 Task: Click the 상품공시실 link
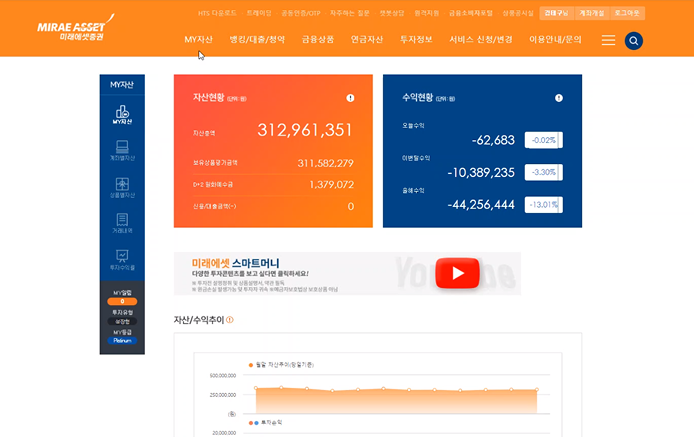pos(518,13)
